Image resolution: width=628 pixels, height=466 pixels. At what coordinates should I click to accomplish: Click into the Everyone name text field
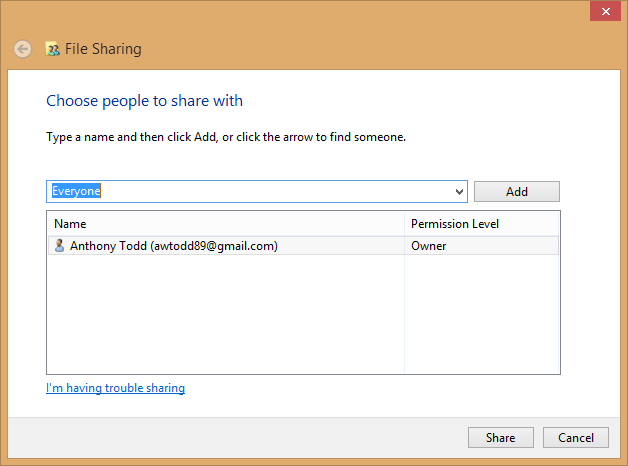tap(250, 191)
